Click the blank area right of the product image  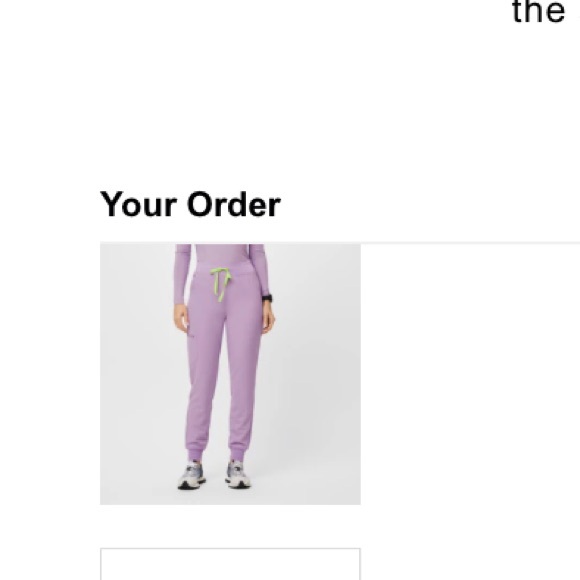(470, 374)
